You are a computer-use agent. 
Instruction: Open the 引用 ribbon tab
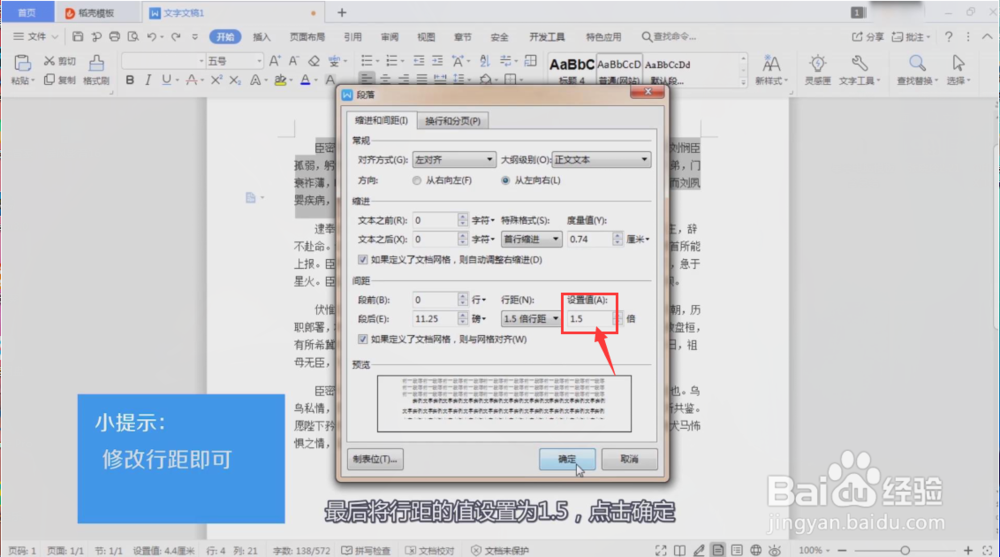(x=353, y=37)
